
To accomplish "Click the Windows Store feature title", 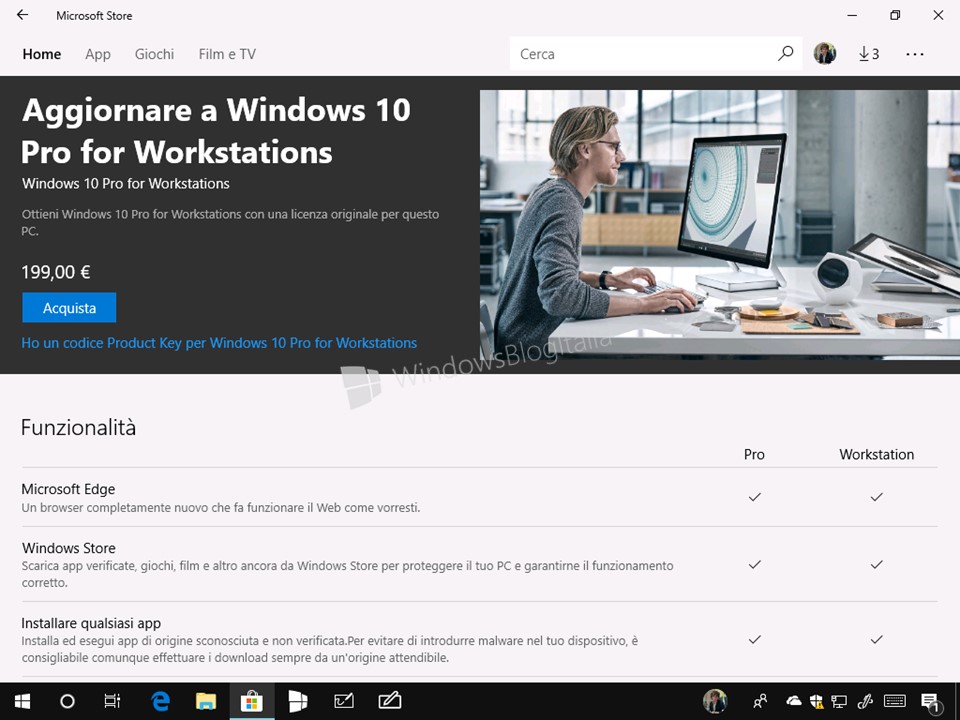I will pos(69,548).
